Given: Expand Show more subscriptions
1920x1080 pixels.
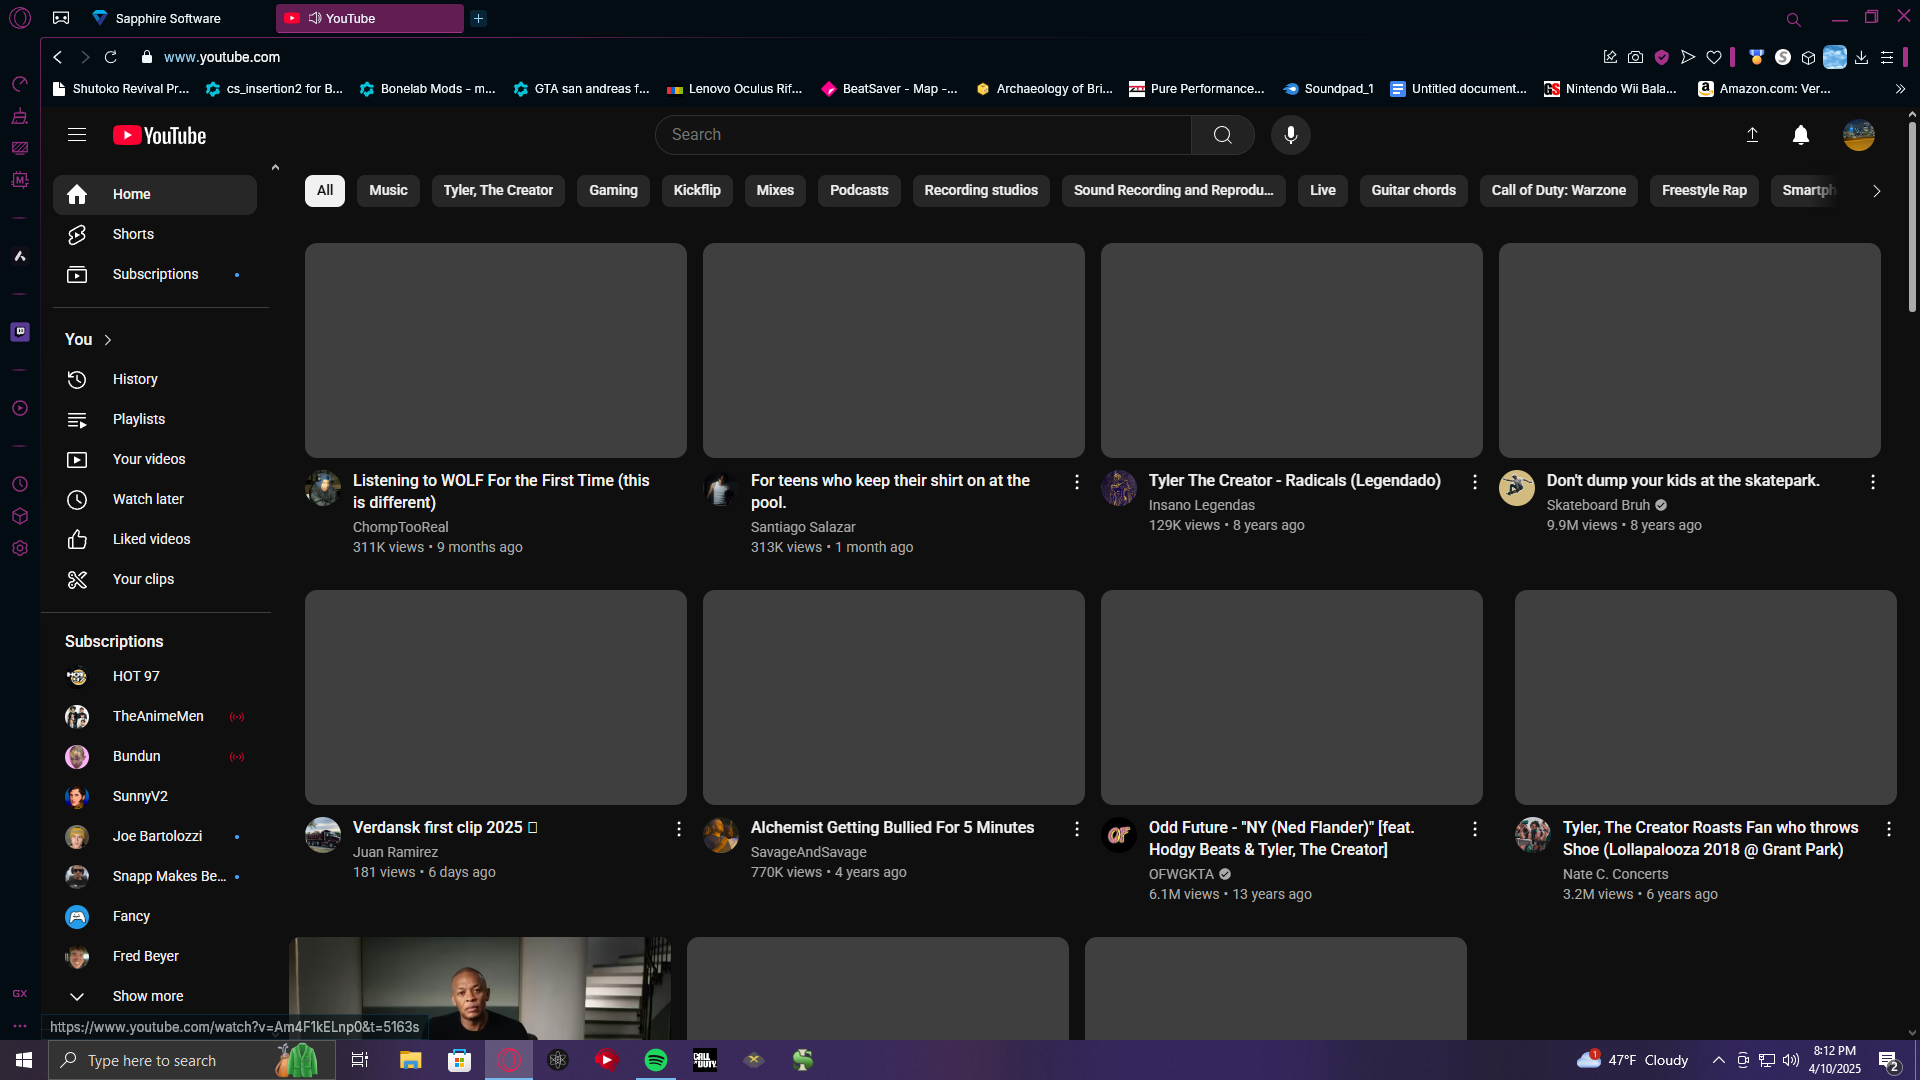Looking at the screenshot, I should 147,996.
